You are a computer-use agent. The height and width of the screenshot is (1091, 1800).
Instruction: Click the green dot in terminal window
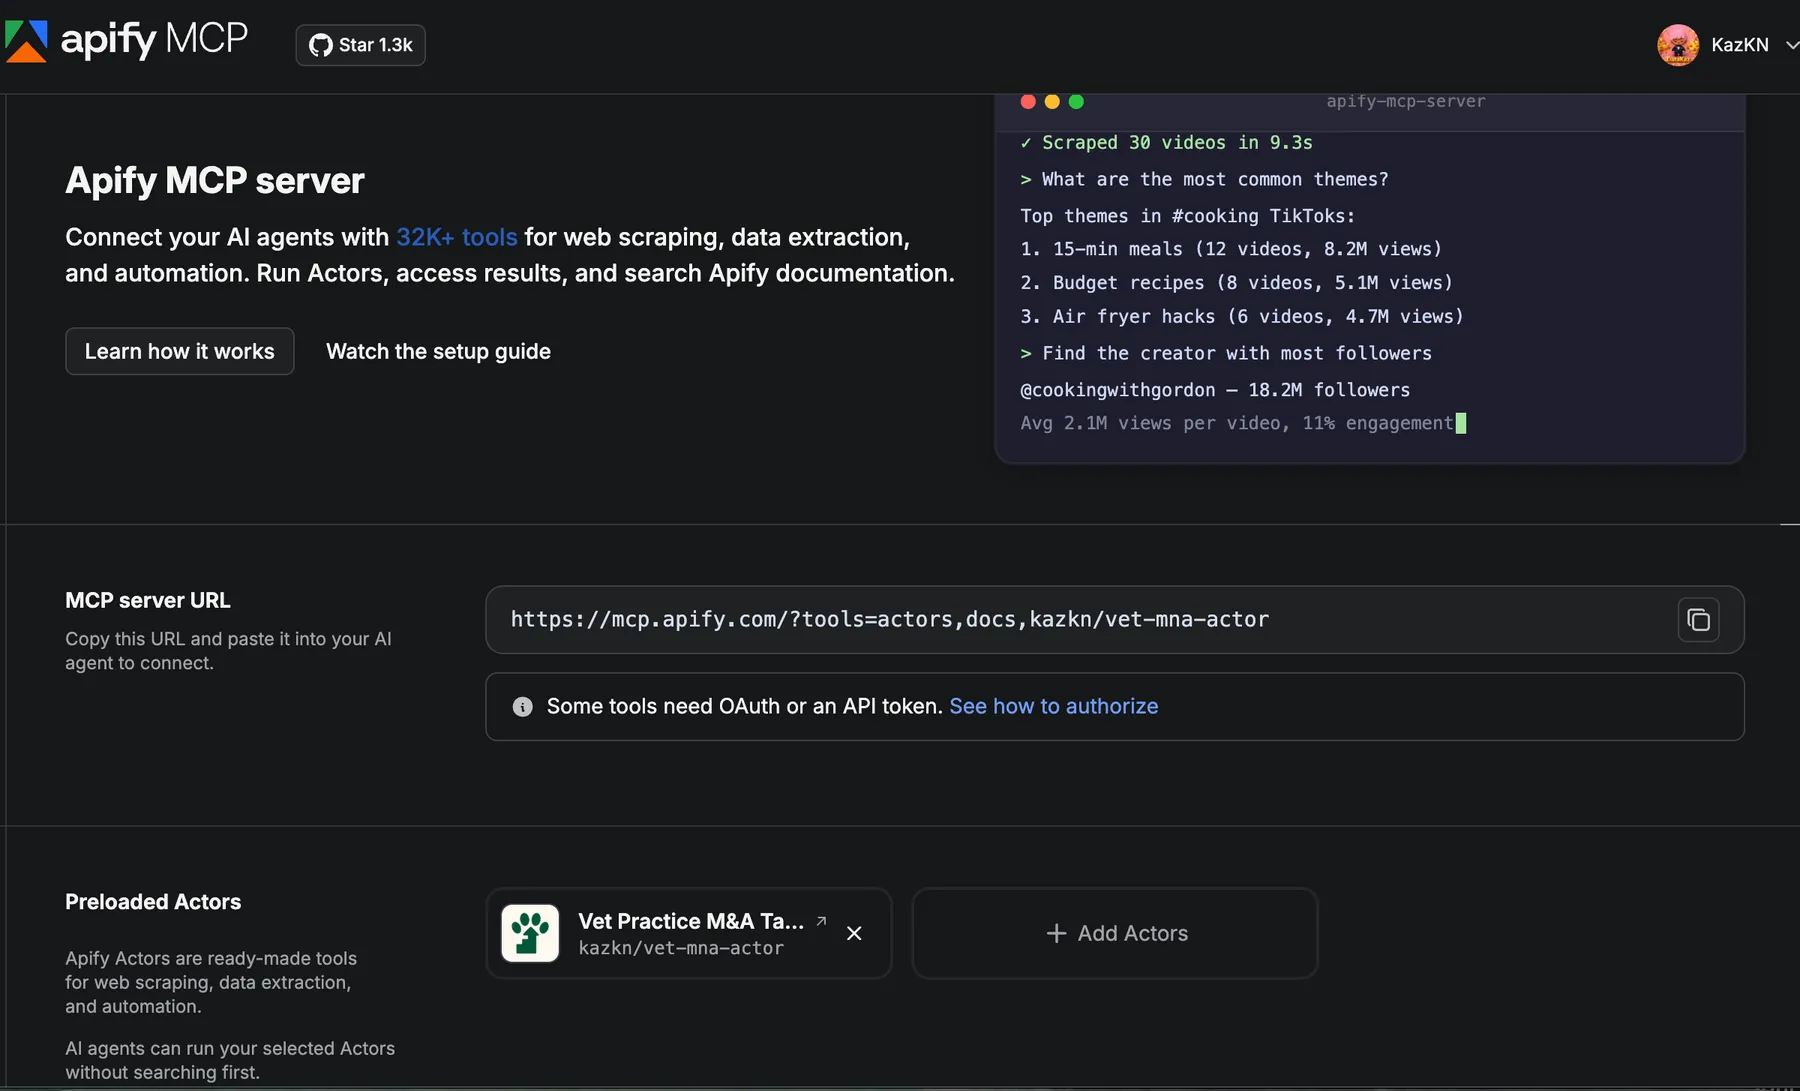click(1076, 101)
